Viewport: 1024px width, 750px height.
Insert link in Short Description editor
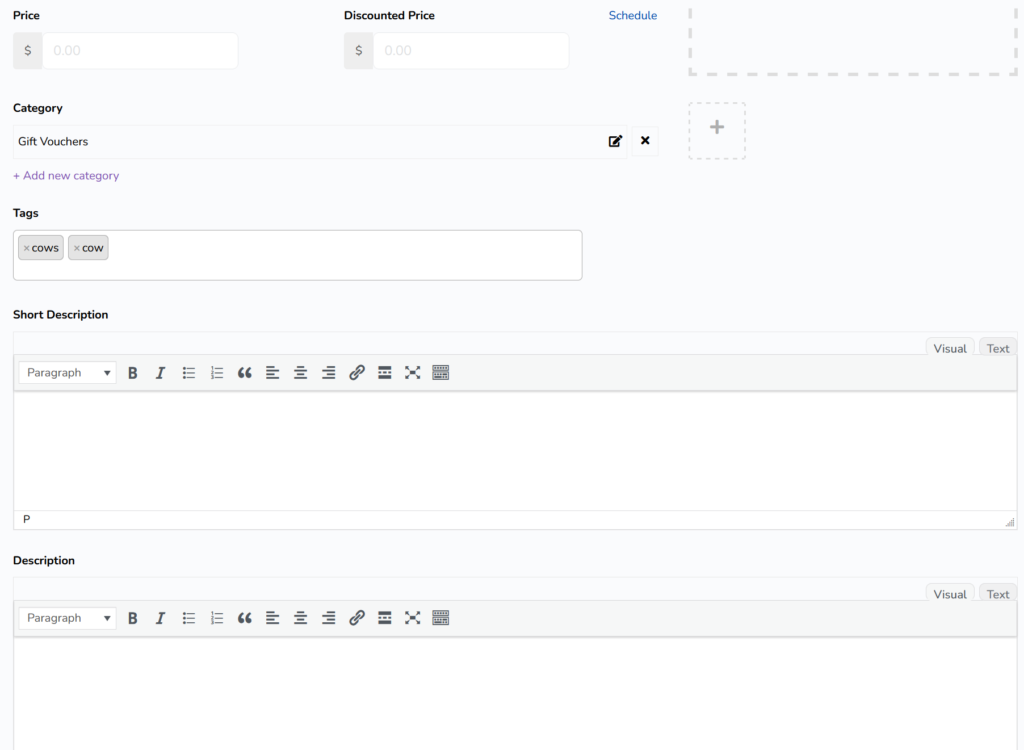pos(357,373)
